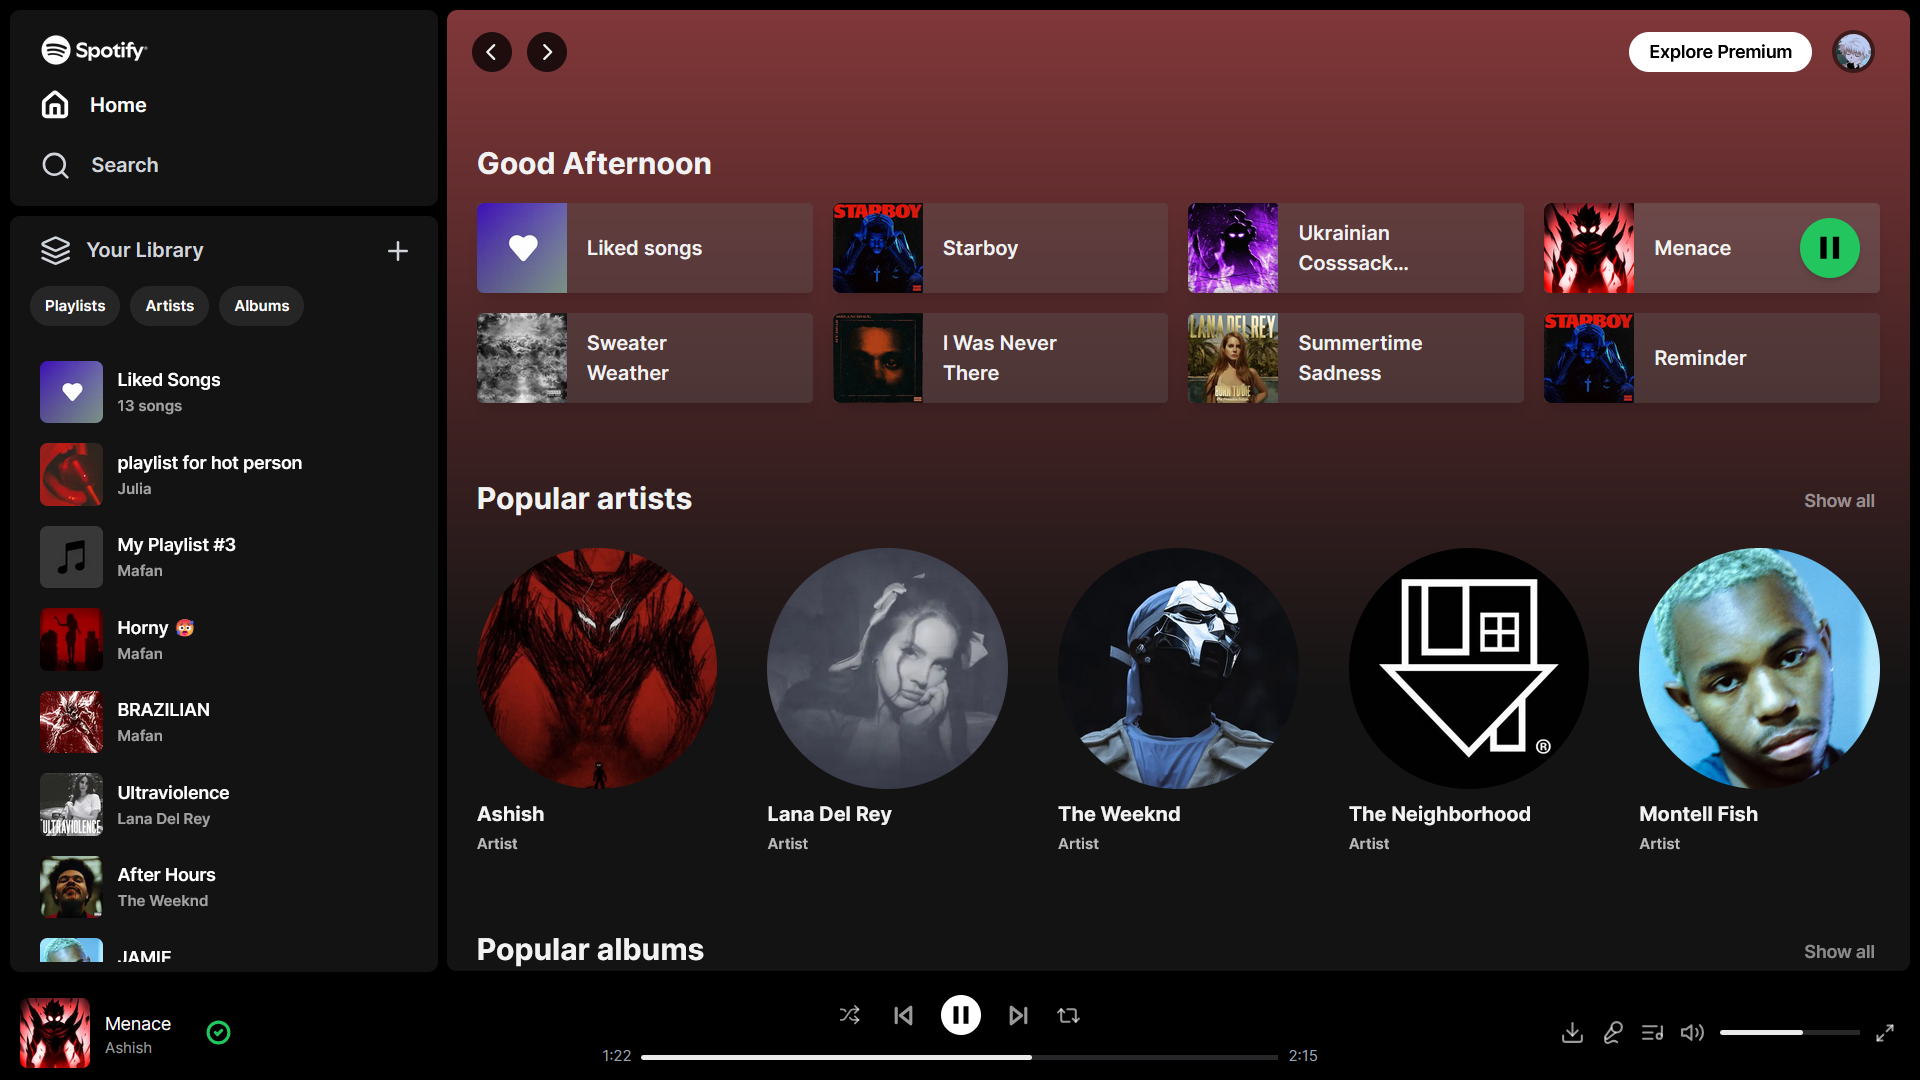The width and height of the screenshot is (1920, 1080).
Task: Filter library by Playlists chip
Action: (x=75, y=306)
